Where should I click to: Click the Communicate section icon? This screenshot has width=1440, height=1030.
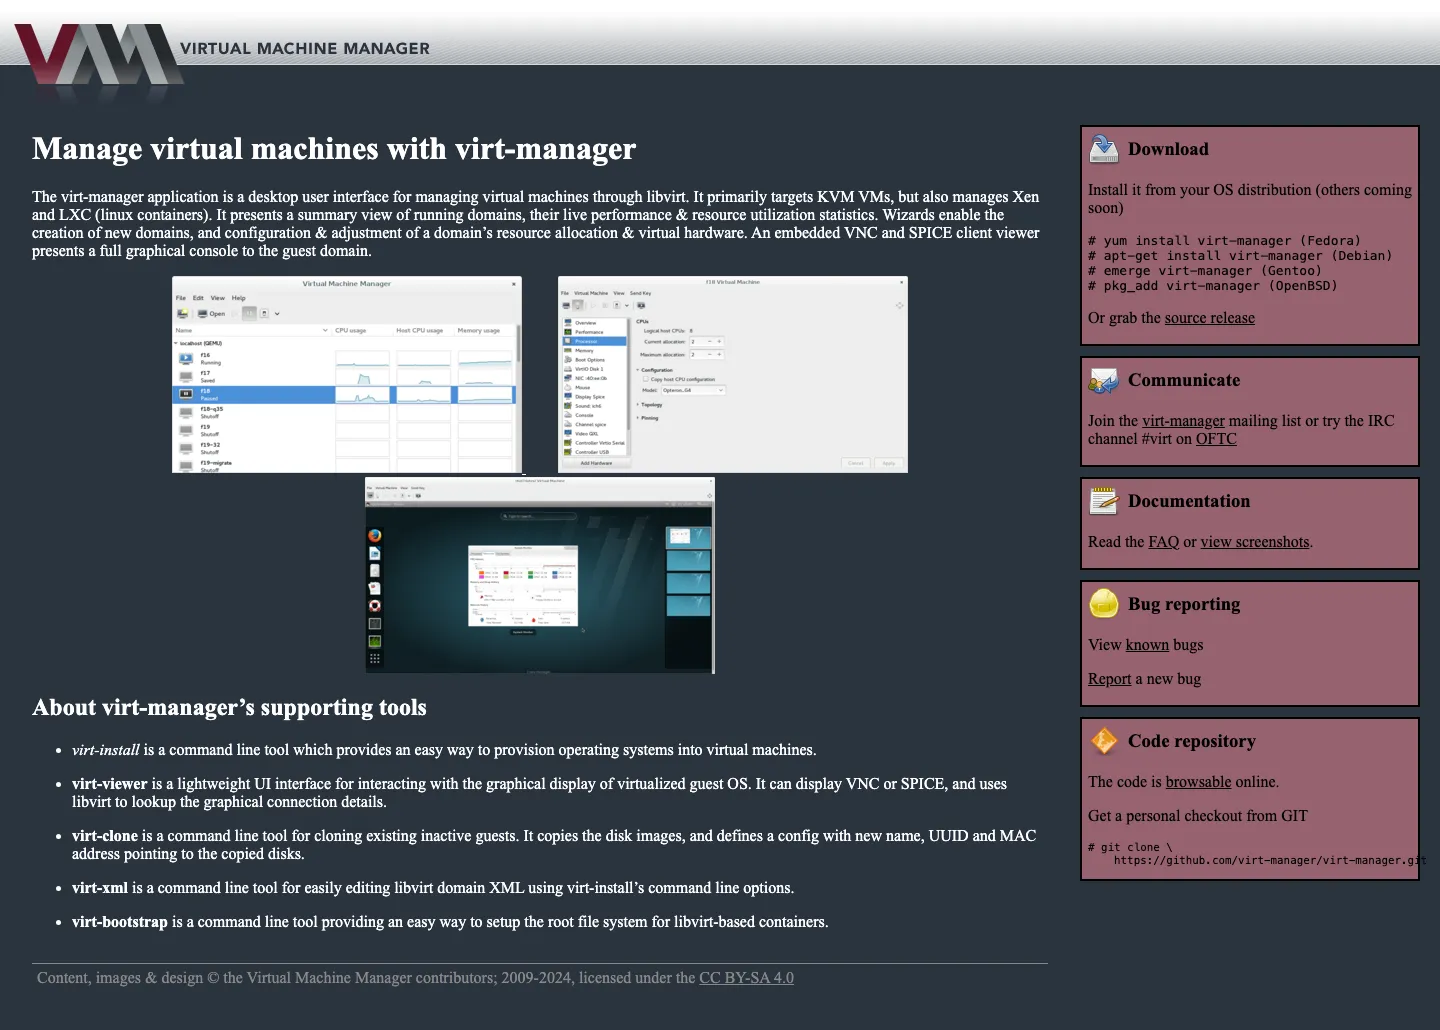1104,380
